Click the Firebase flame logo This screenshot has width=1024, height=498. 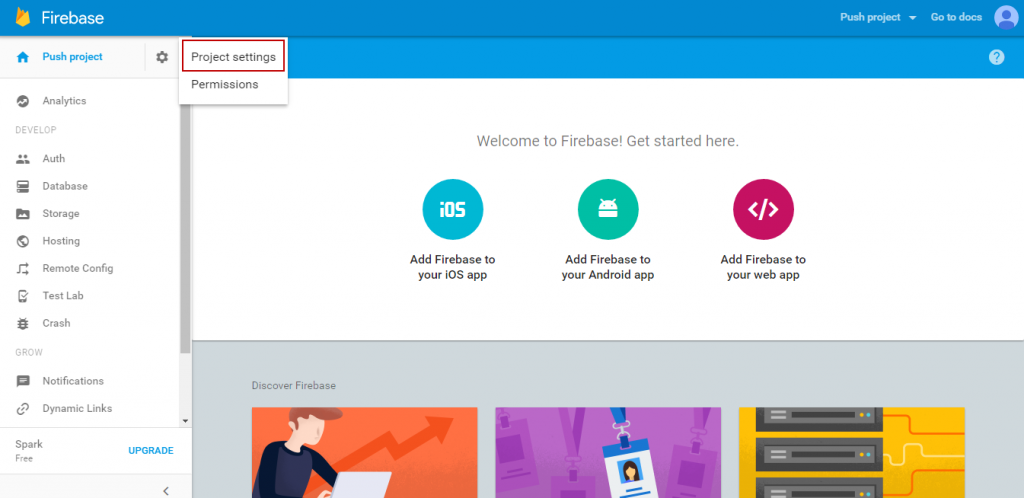tap(23, 17)
